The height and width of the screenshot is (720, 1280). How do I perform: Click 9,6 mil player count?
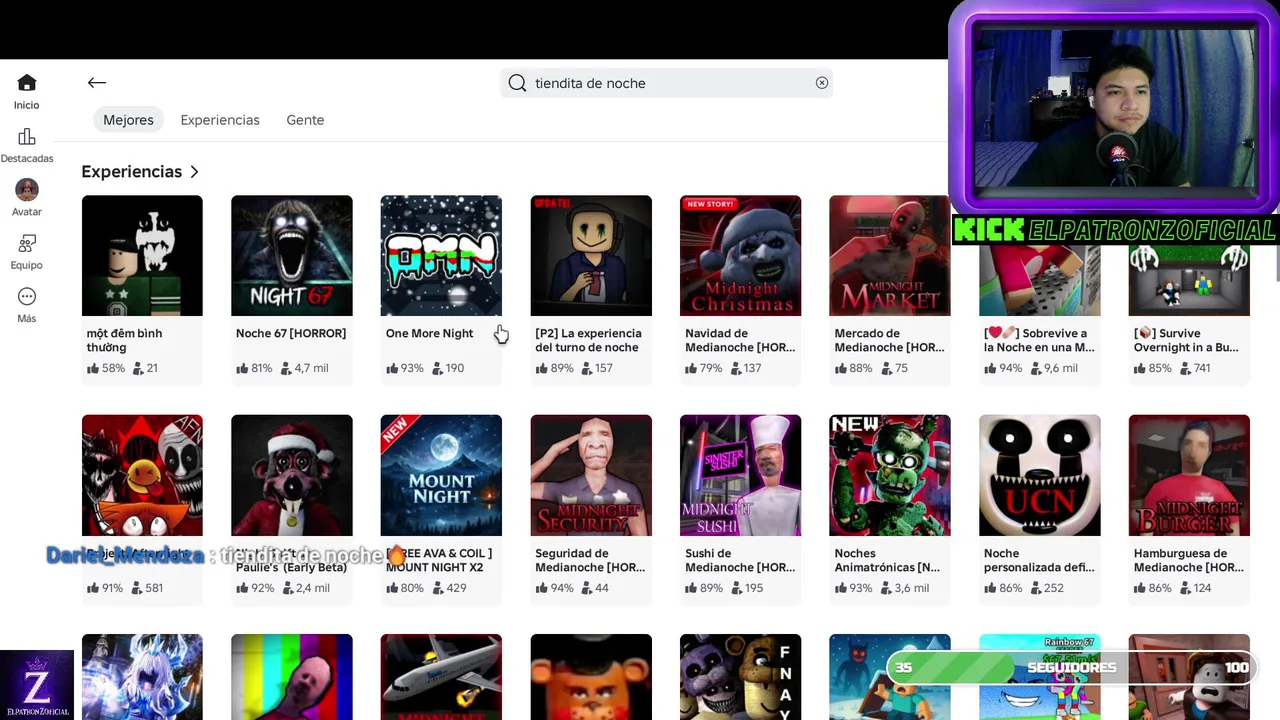click(1053, 368)
